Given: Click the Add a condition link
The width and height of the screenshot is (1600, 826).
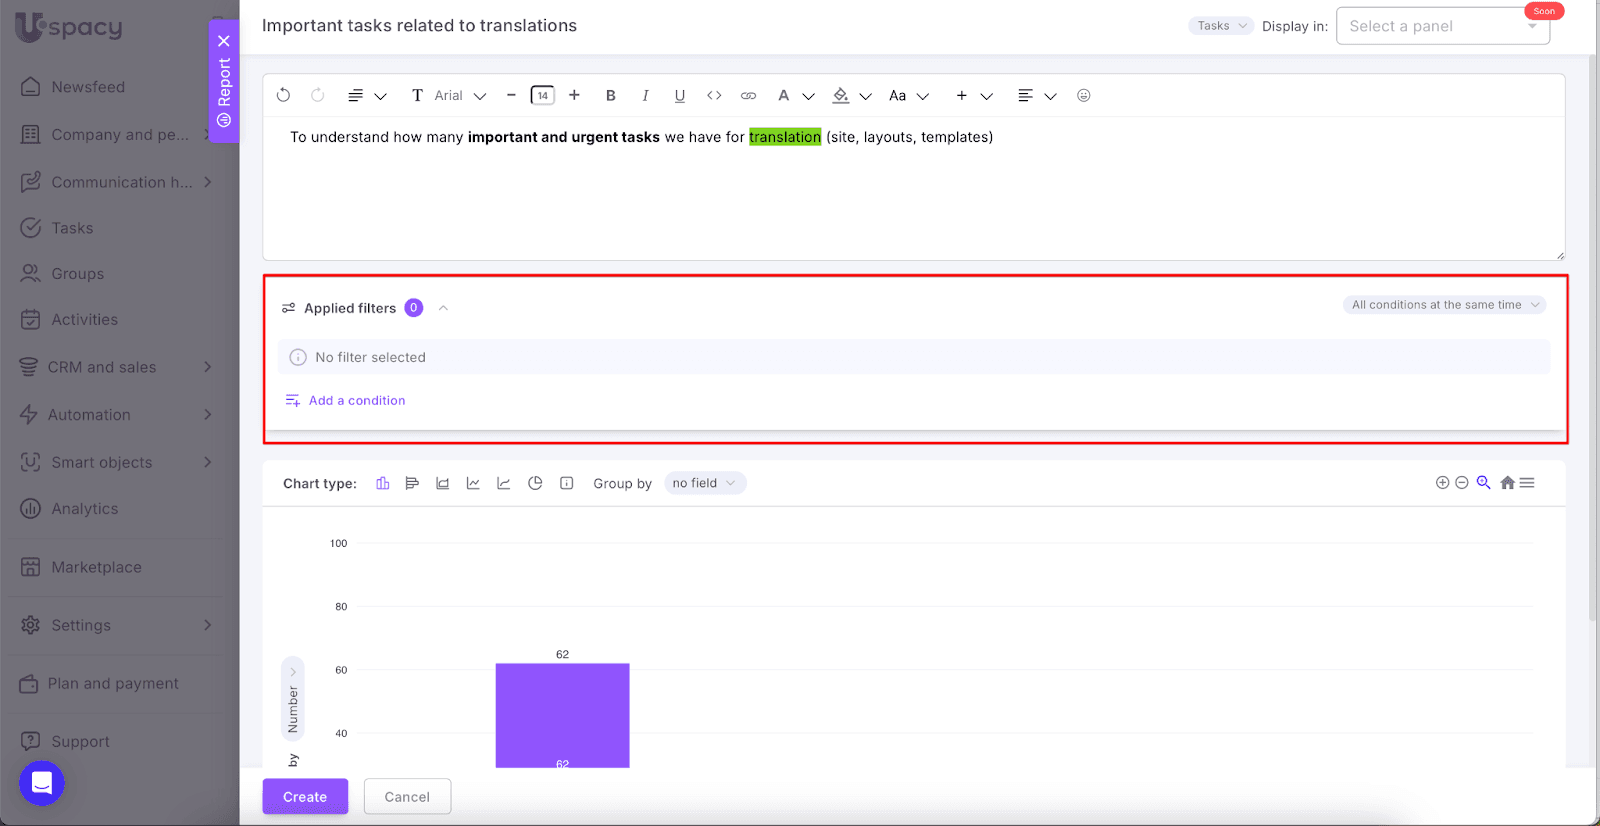Looking at the screenshot, I should 356,400.
